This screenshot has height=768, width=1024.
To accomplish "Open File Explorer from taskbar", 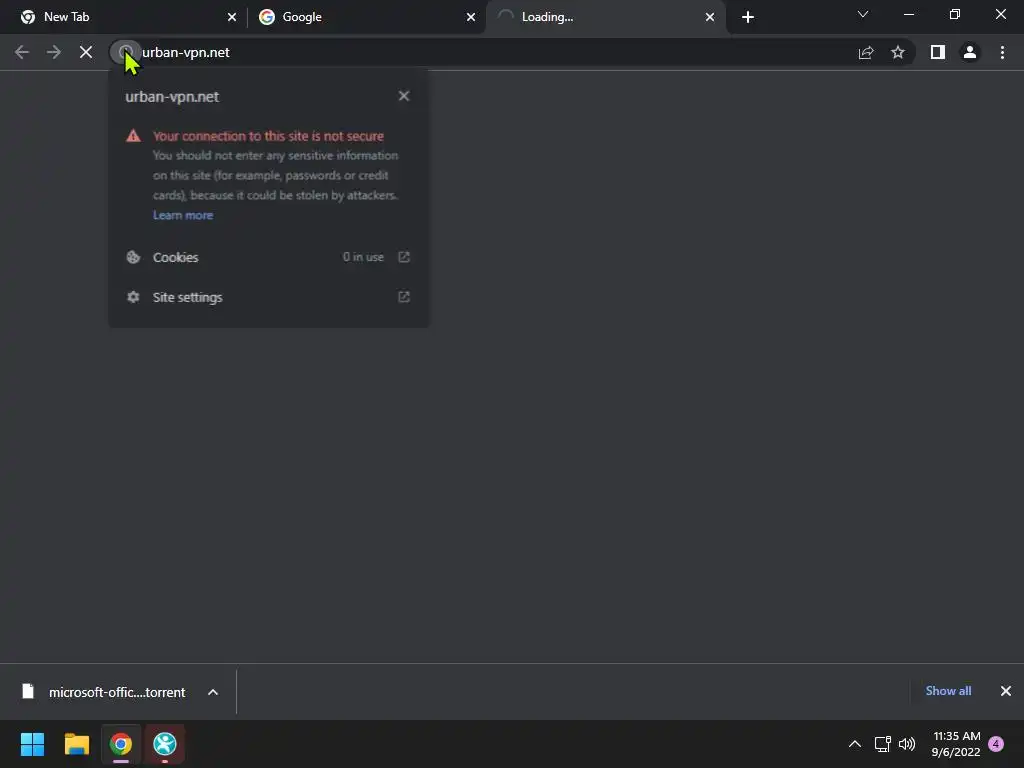I will coord(76,744).
